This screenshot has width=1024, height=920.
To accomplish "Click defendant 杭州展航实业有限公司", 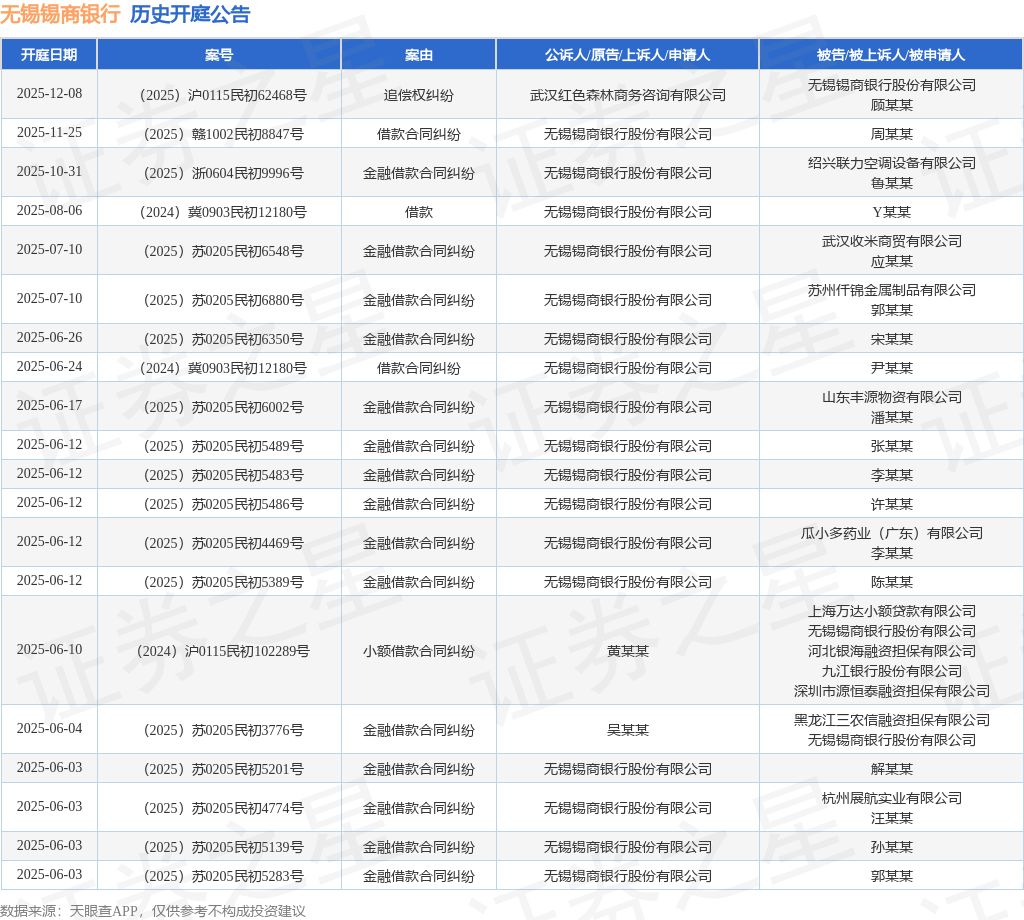I will tap(891, 799).
